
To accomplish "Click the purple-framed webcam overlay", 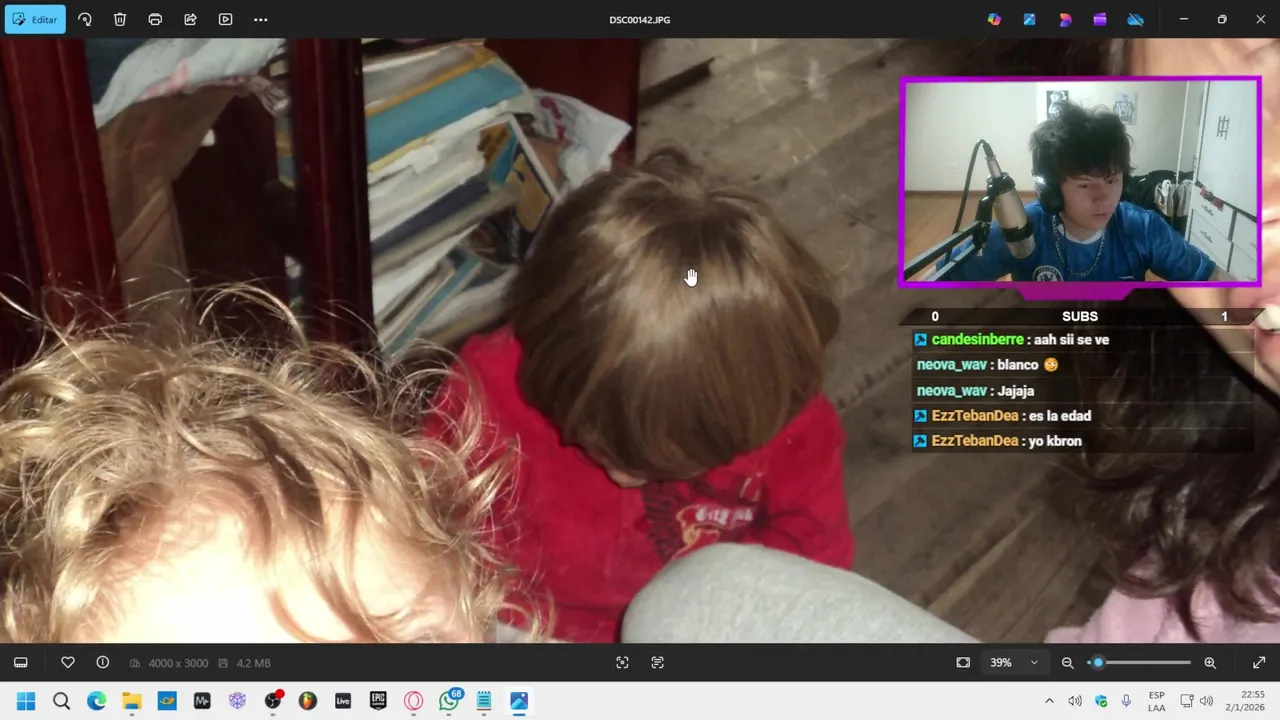I will 1080,183.
